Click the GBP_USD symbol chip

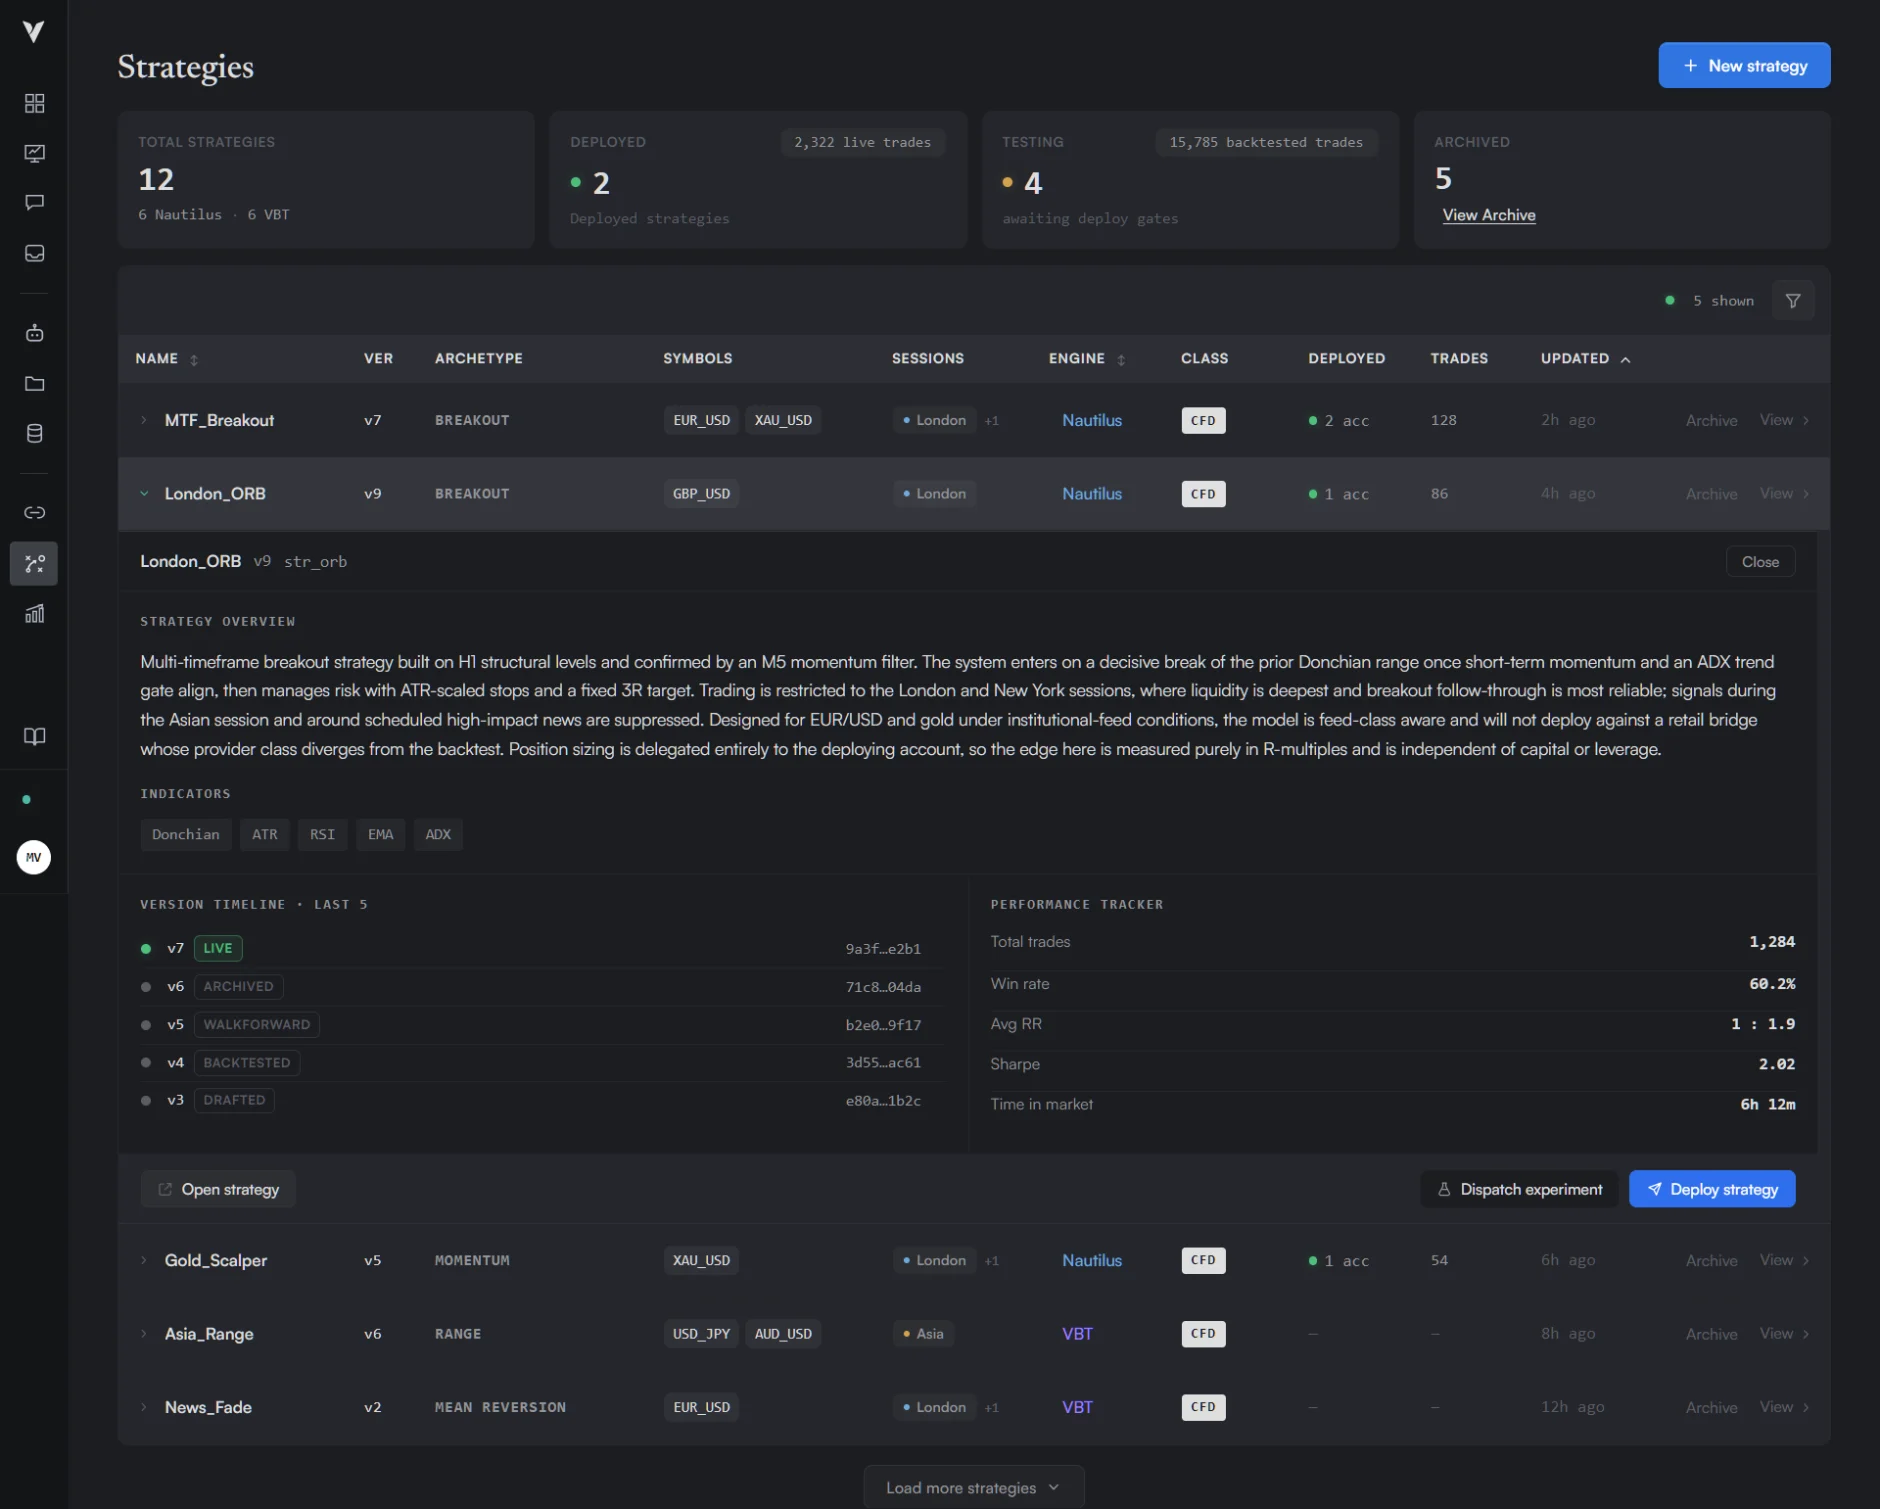click(701, 493)
